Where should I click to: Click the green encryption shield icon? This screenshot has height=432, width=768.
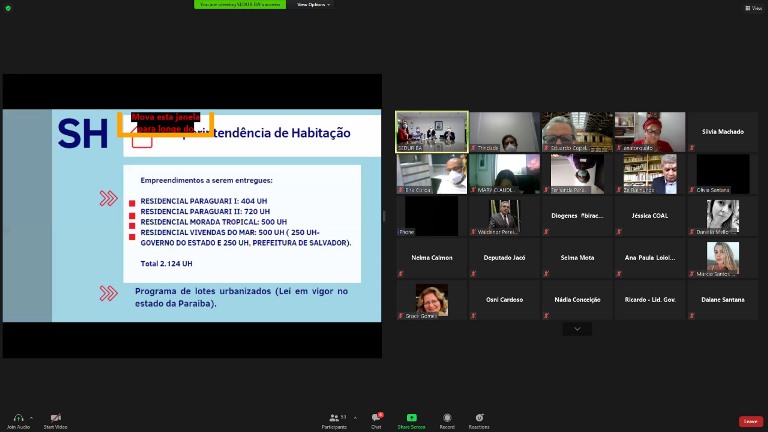tap(8, 8)
